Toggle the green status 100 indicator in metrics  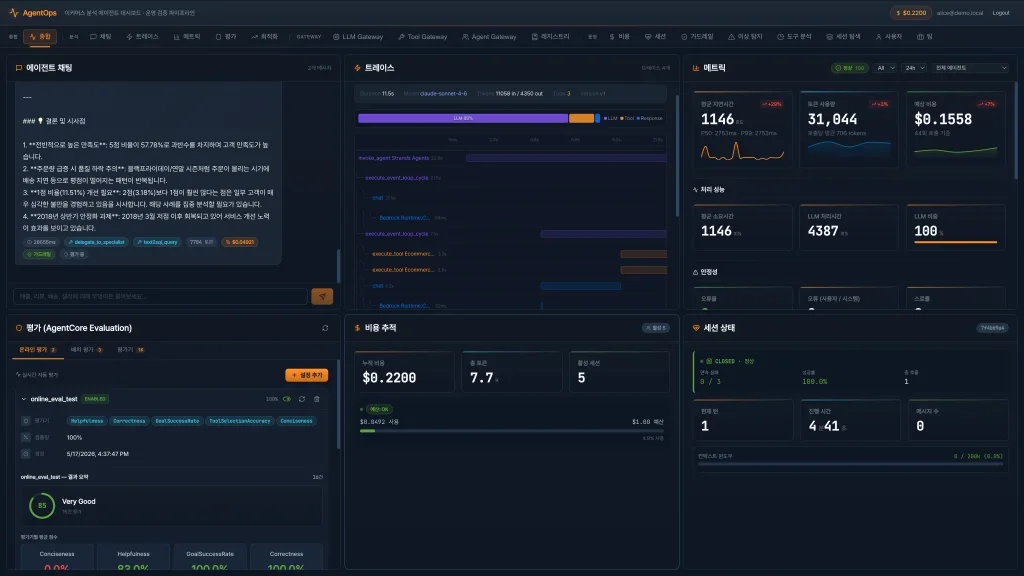[x=849, y=68]
